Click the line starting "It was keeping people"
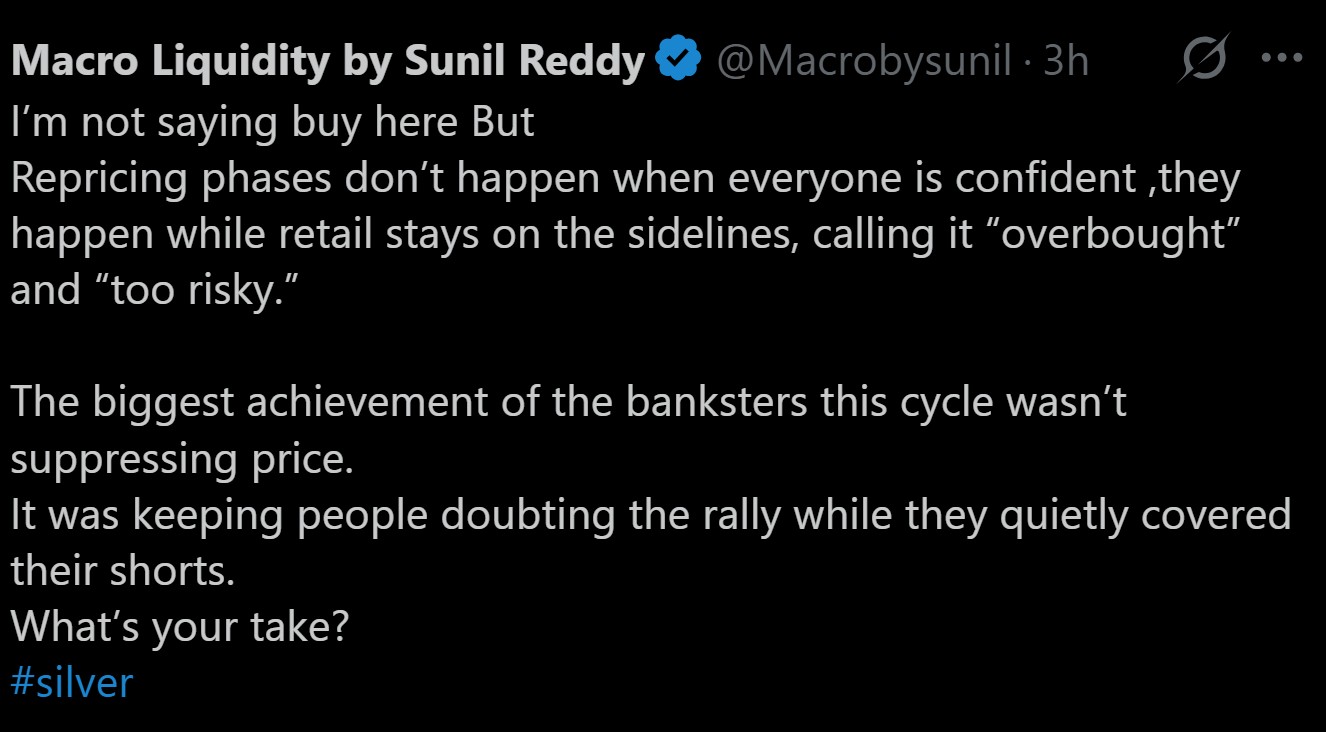The image size is (1326, 732). pyautogui.click(x=650, y=515)
